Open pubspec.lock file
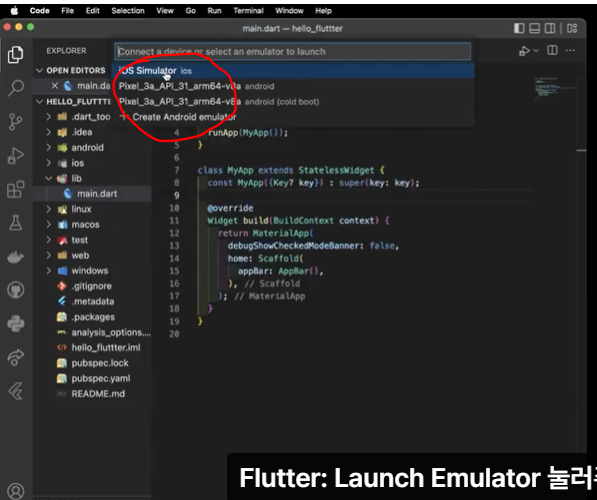The width and height of the screenshot is (597, 500). (x=100, y=363)
